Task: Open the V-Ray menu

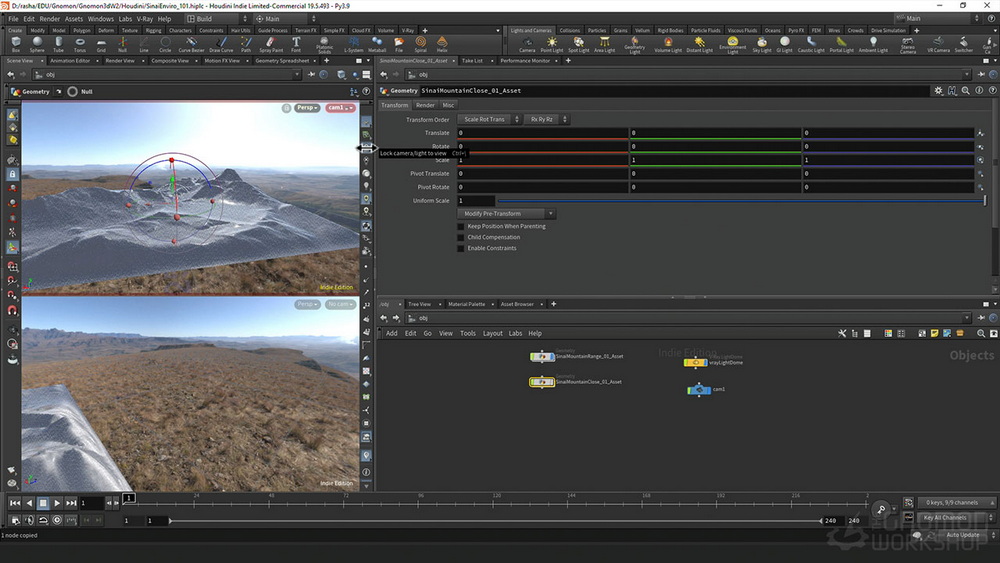Action: 145,18
